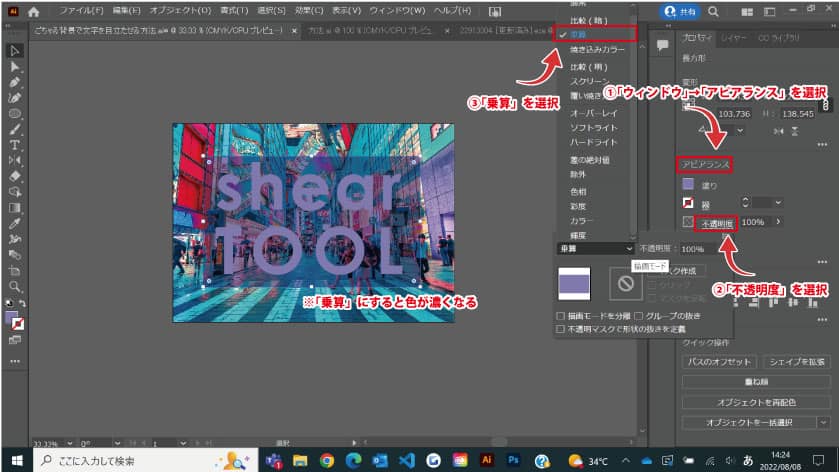Show more Transform options

[x=822, y=144]
